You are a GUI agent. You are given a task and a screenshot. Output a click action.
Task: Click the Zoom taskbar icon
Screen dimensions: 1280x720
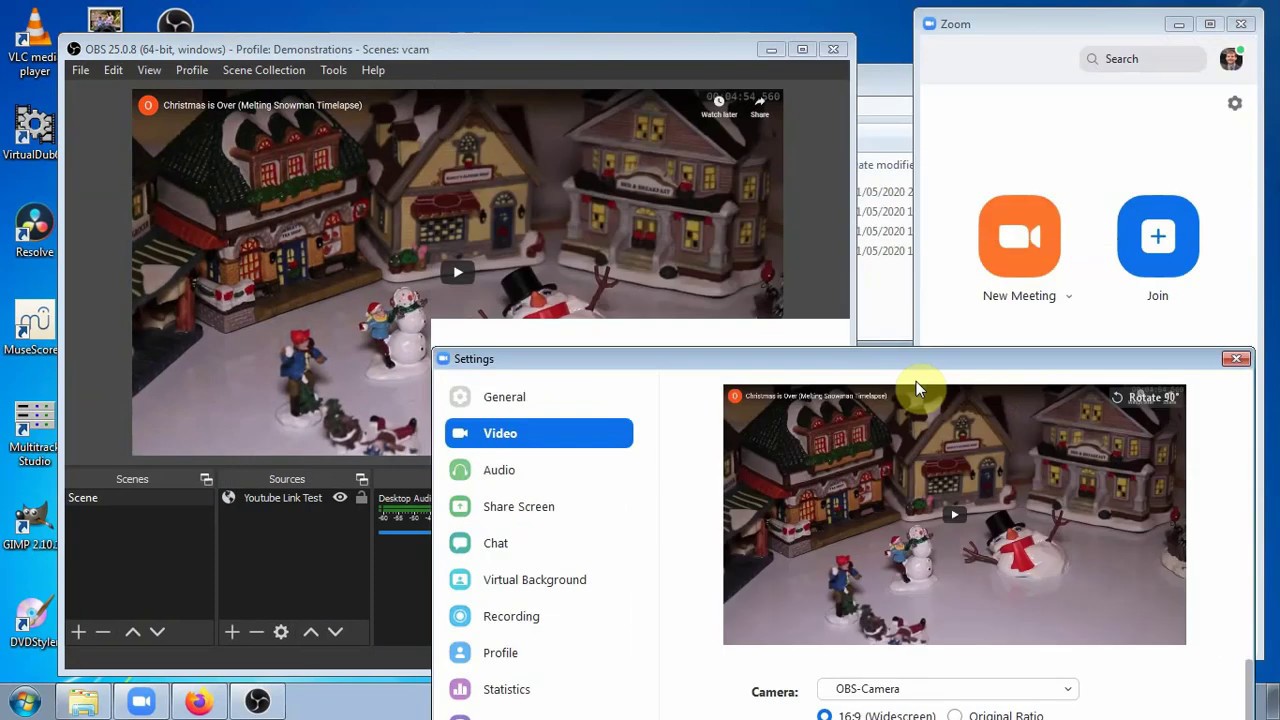click(141, 702)
